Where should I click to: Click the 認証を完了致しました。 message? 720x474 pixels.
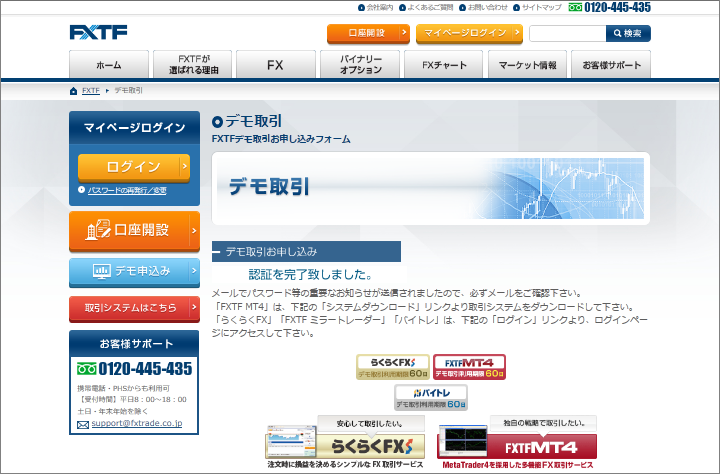tap(310, 275)
